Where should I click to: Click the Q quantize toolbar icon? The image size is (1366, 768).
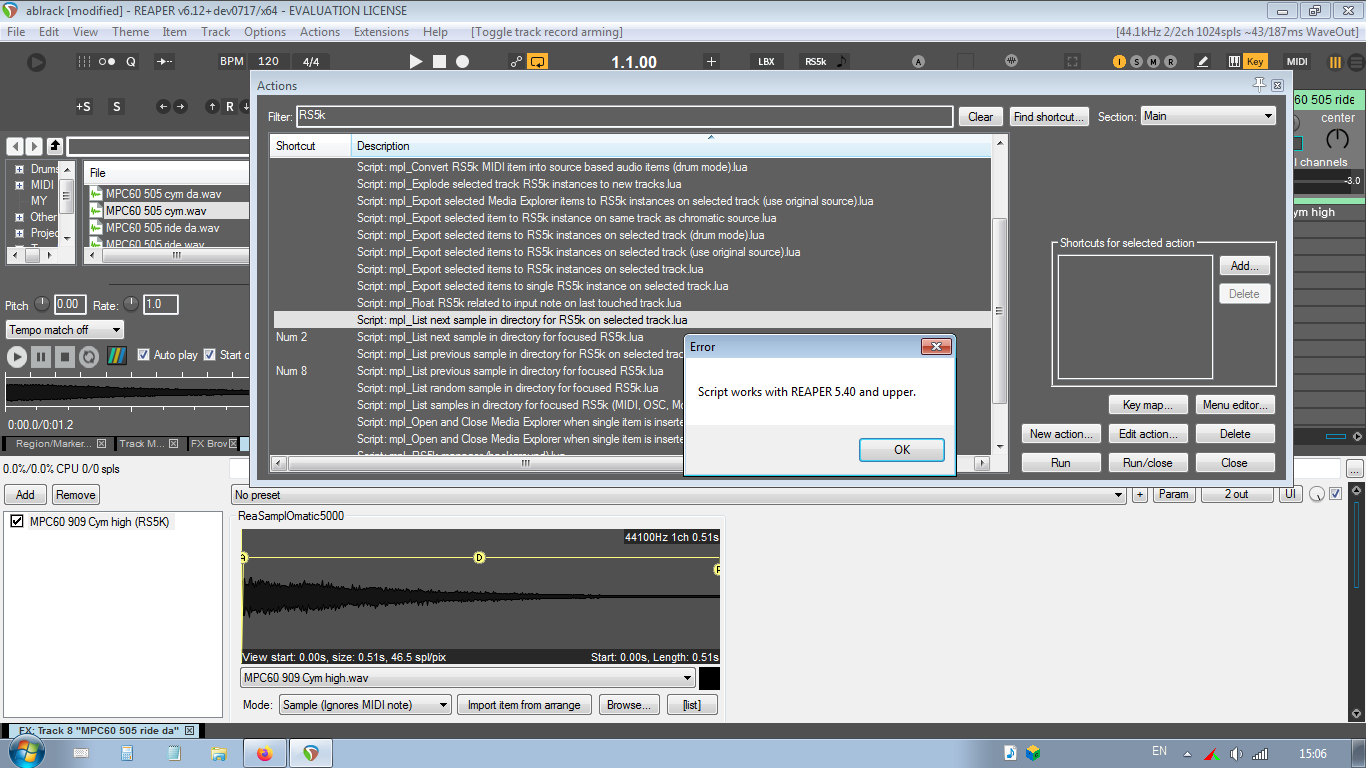click(x=131, y=62)
